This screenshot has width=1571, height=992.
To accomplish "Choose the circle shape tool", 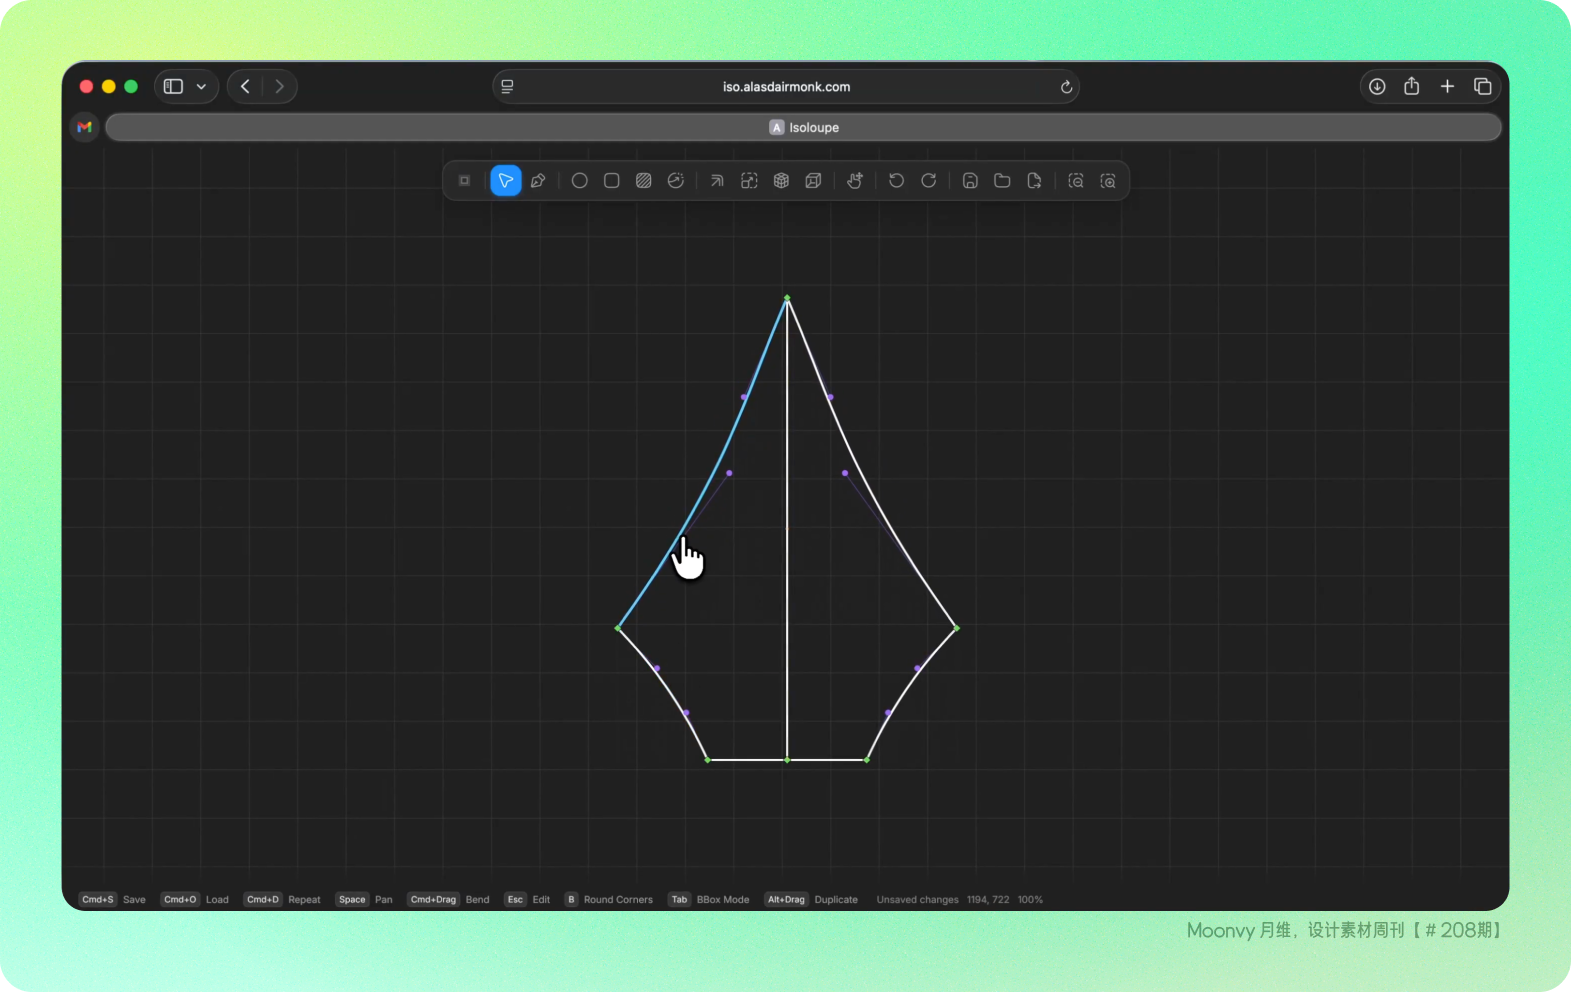I will click(x=579, y=181).
